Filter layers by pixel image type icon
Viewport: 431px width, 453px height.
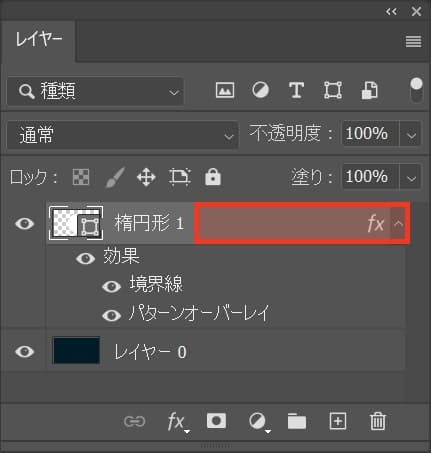(x=225, y=90)
